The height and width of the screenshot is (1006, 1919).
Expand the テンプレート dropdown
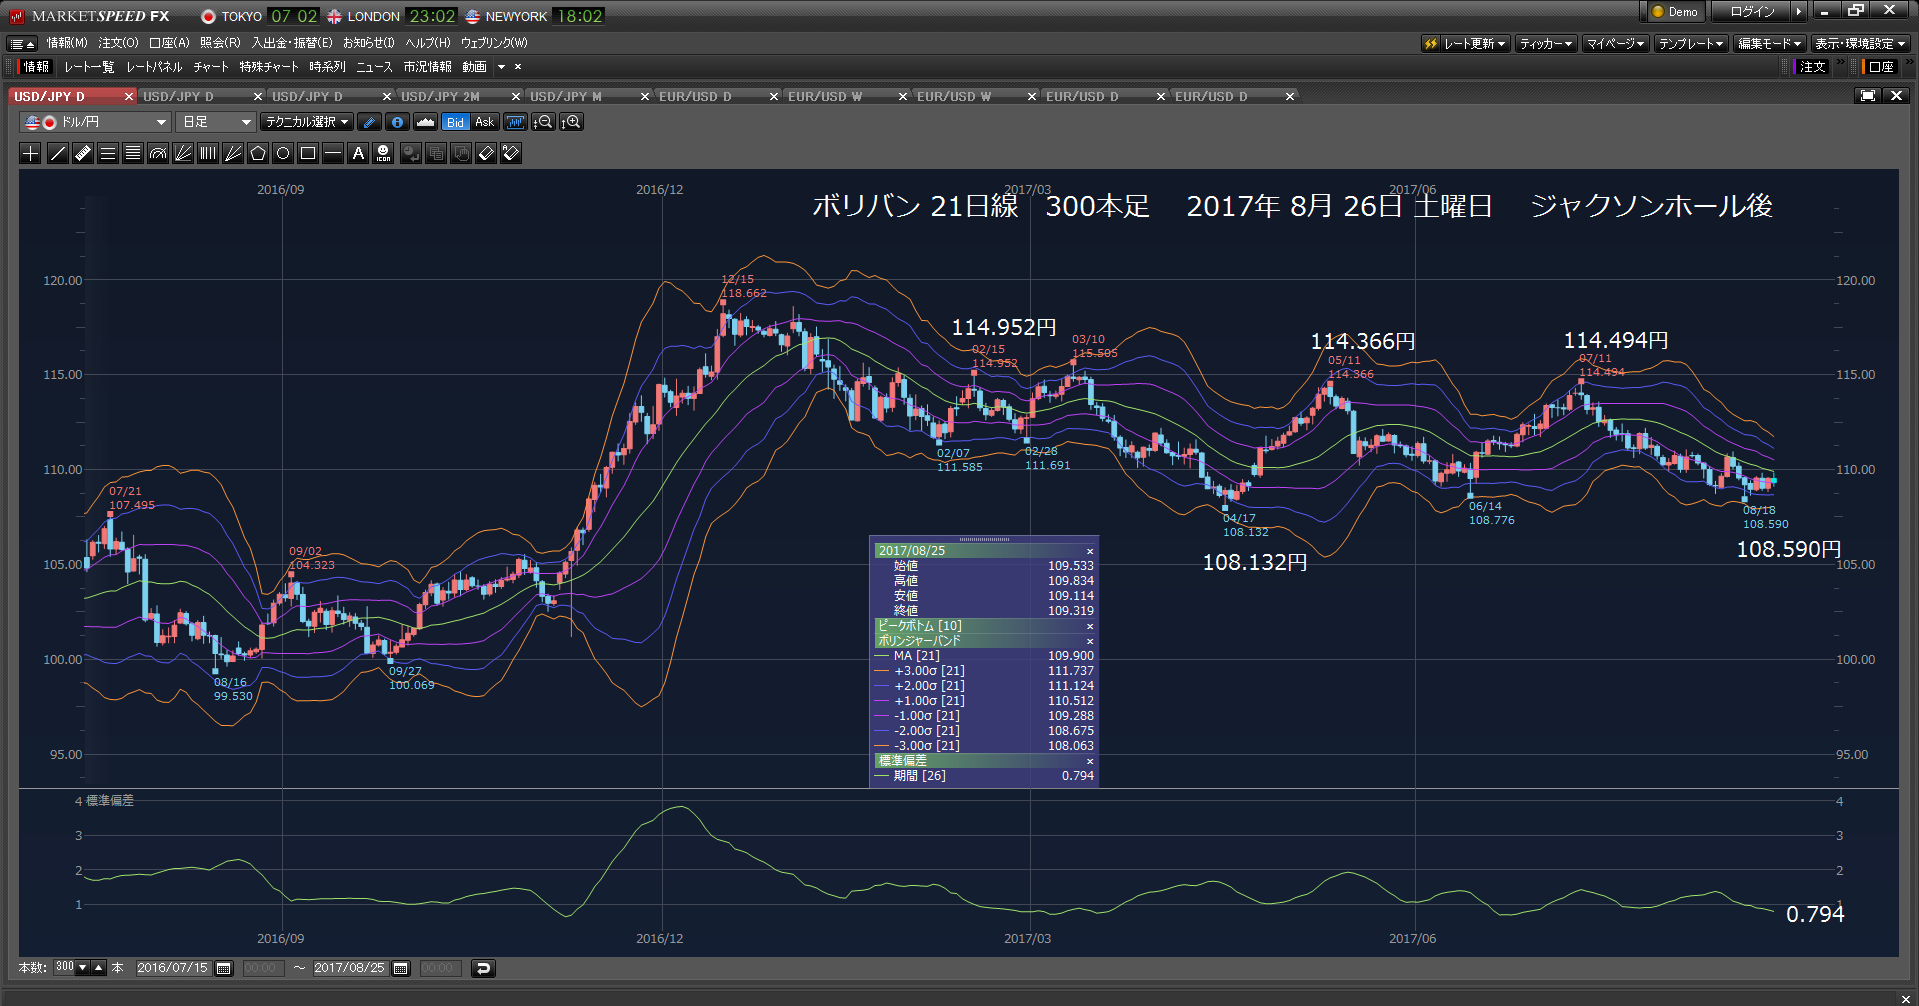tap(1691, 44)
